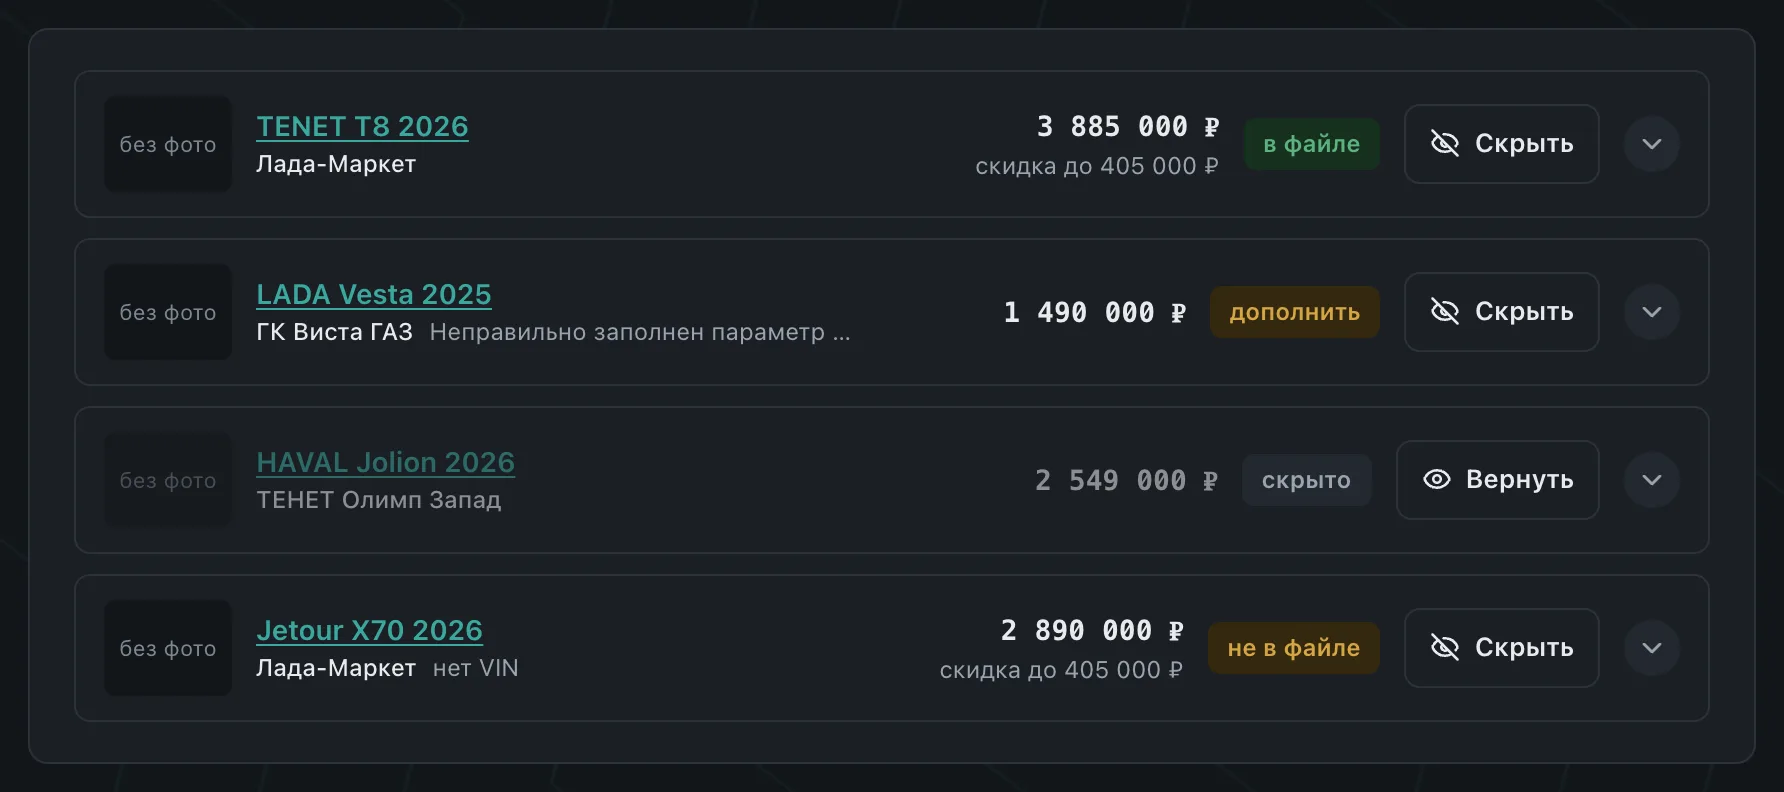Hide the TENET T8 2026 listing

coord(1501,144)
